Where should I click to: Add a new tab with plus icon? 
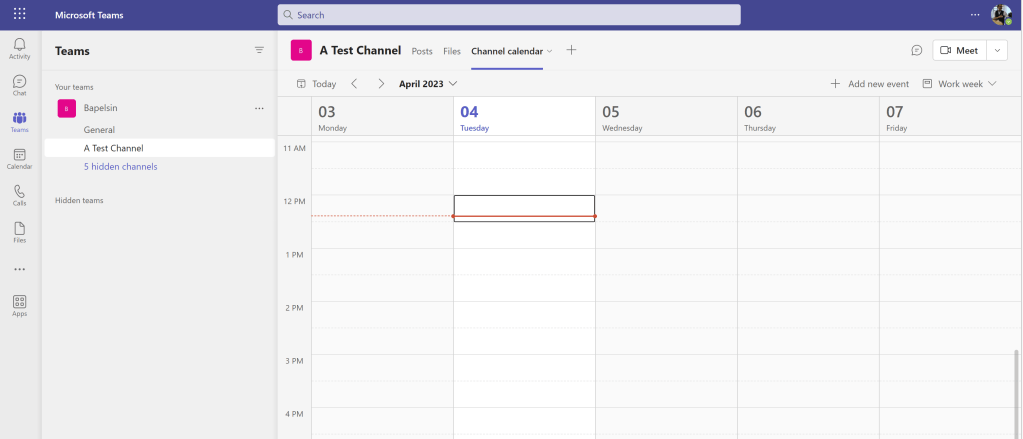(571, 50)
